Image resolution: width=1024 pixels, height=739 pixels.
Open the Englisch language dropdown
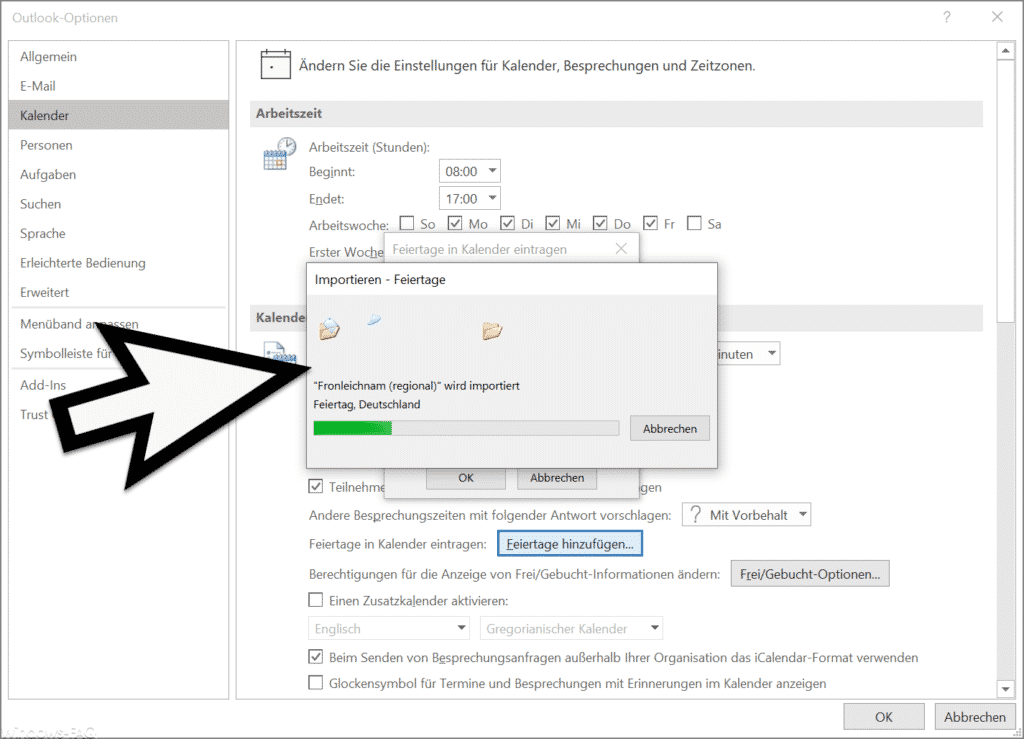pos(462,628)
